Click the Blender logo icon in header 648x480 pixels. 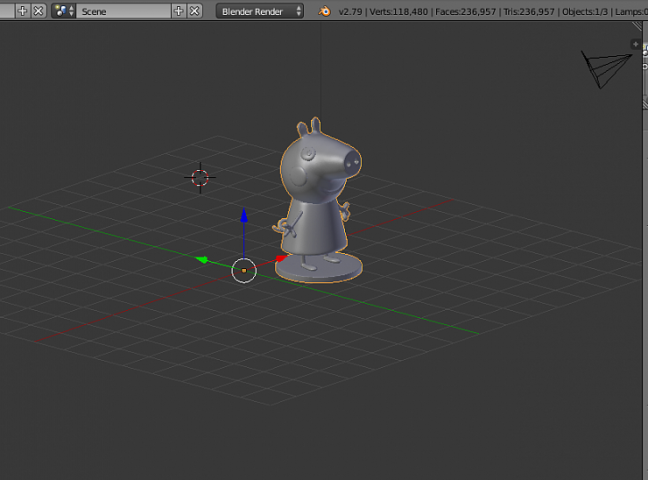325,11
